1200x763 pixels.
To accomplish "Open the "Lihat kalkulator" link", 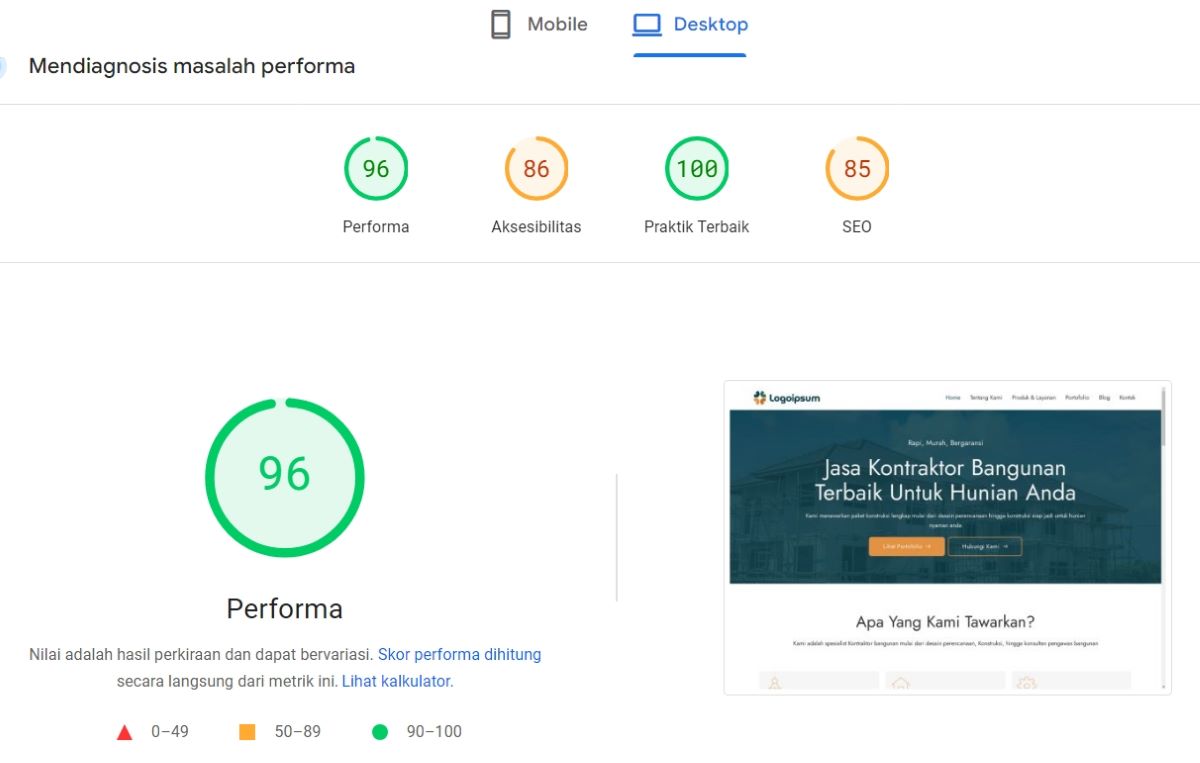I will (x=397, y=681).
